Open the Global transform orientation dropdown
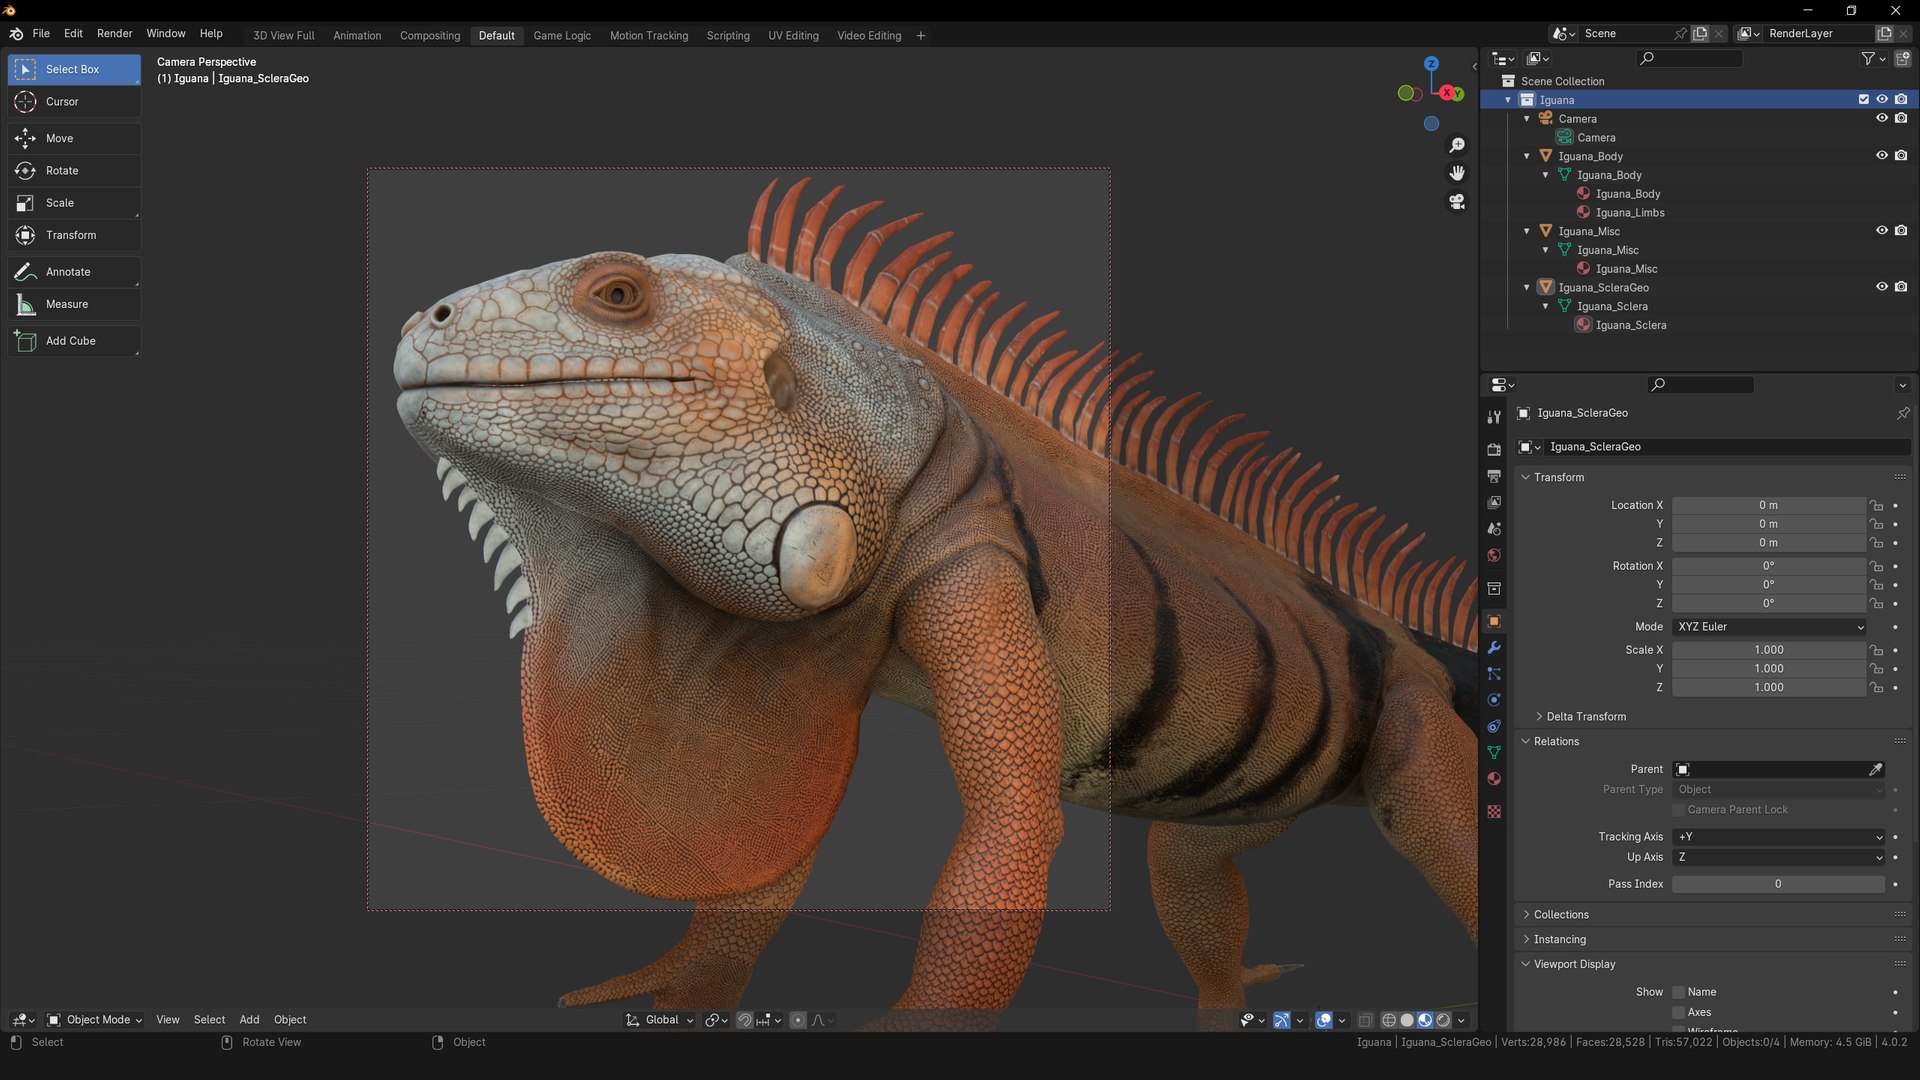Screen dimensions: 1920x1080 660,1020
